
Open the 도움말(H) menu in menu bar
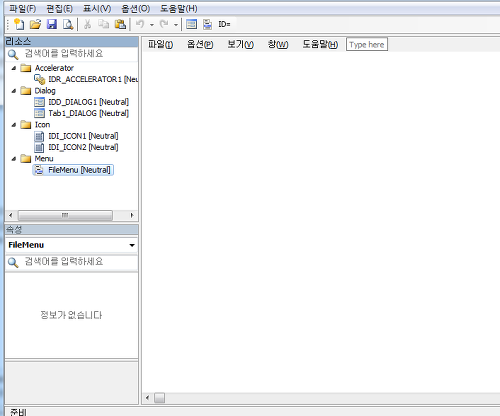[x=179, y=9]
